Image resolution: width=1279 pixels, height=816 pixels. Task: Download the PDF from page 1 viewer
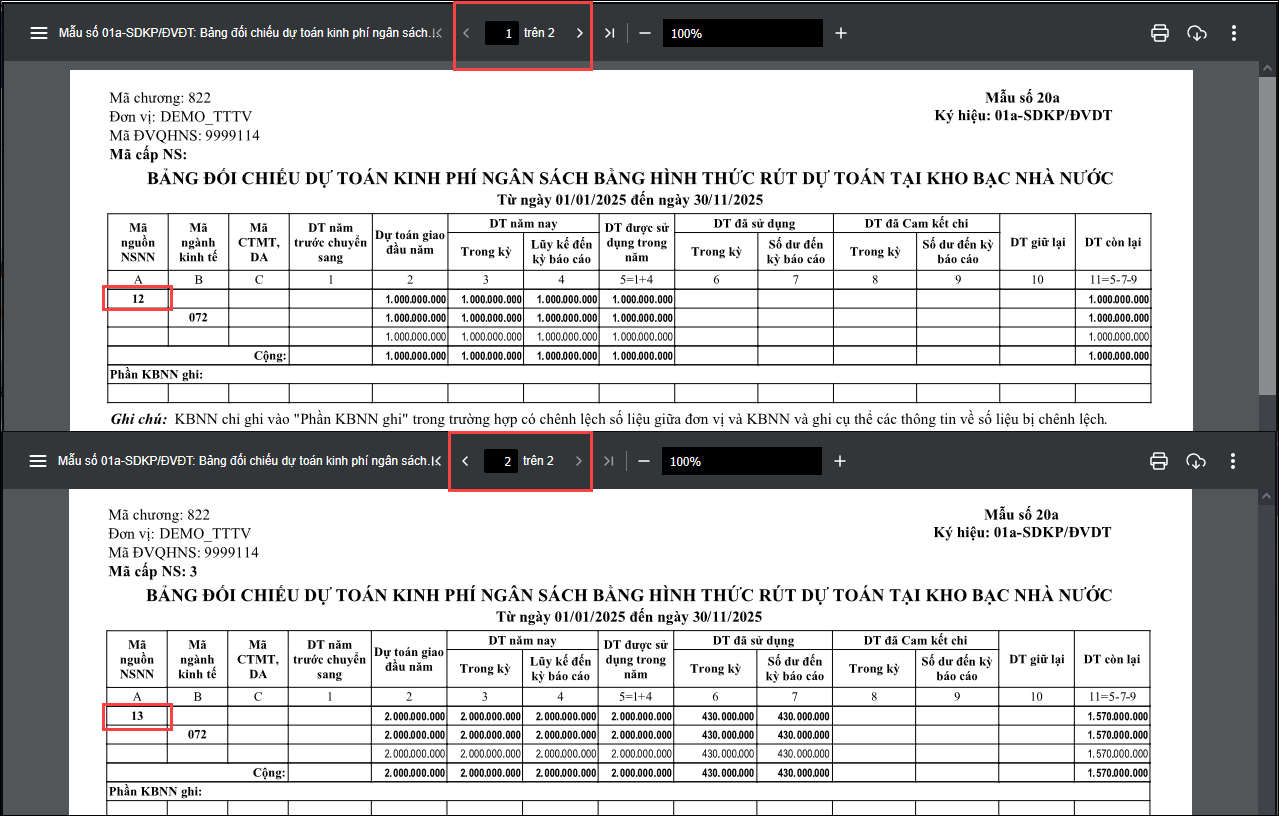point(1196,33)
